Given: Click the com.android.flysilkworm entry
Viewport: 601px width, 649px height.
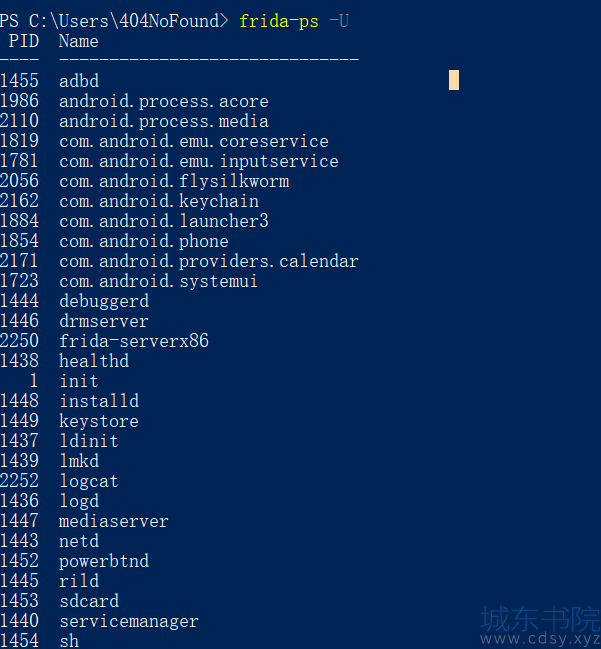Looking at the screenshot, I should click(174, 181).
